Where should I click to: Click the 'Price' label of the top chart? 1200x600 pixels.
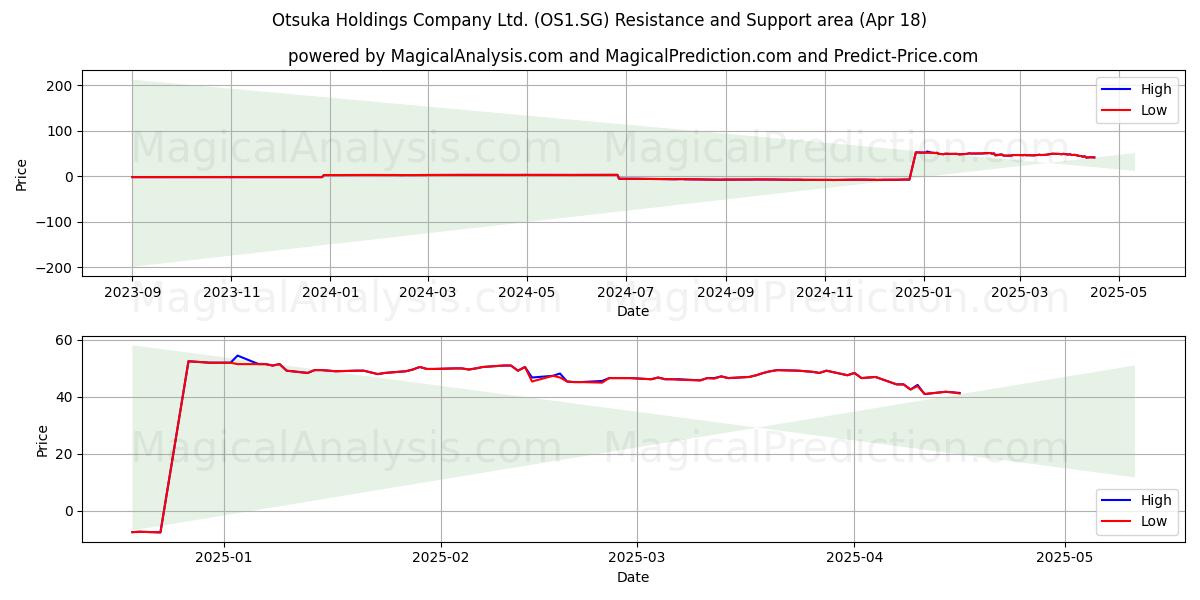(x=22, y=174)
